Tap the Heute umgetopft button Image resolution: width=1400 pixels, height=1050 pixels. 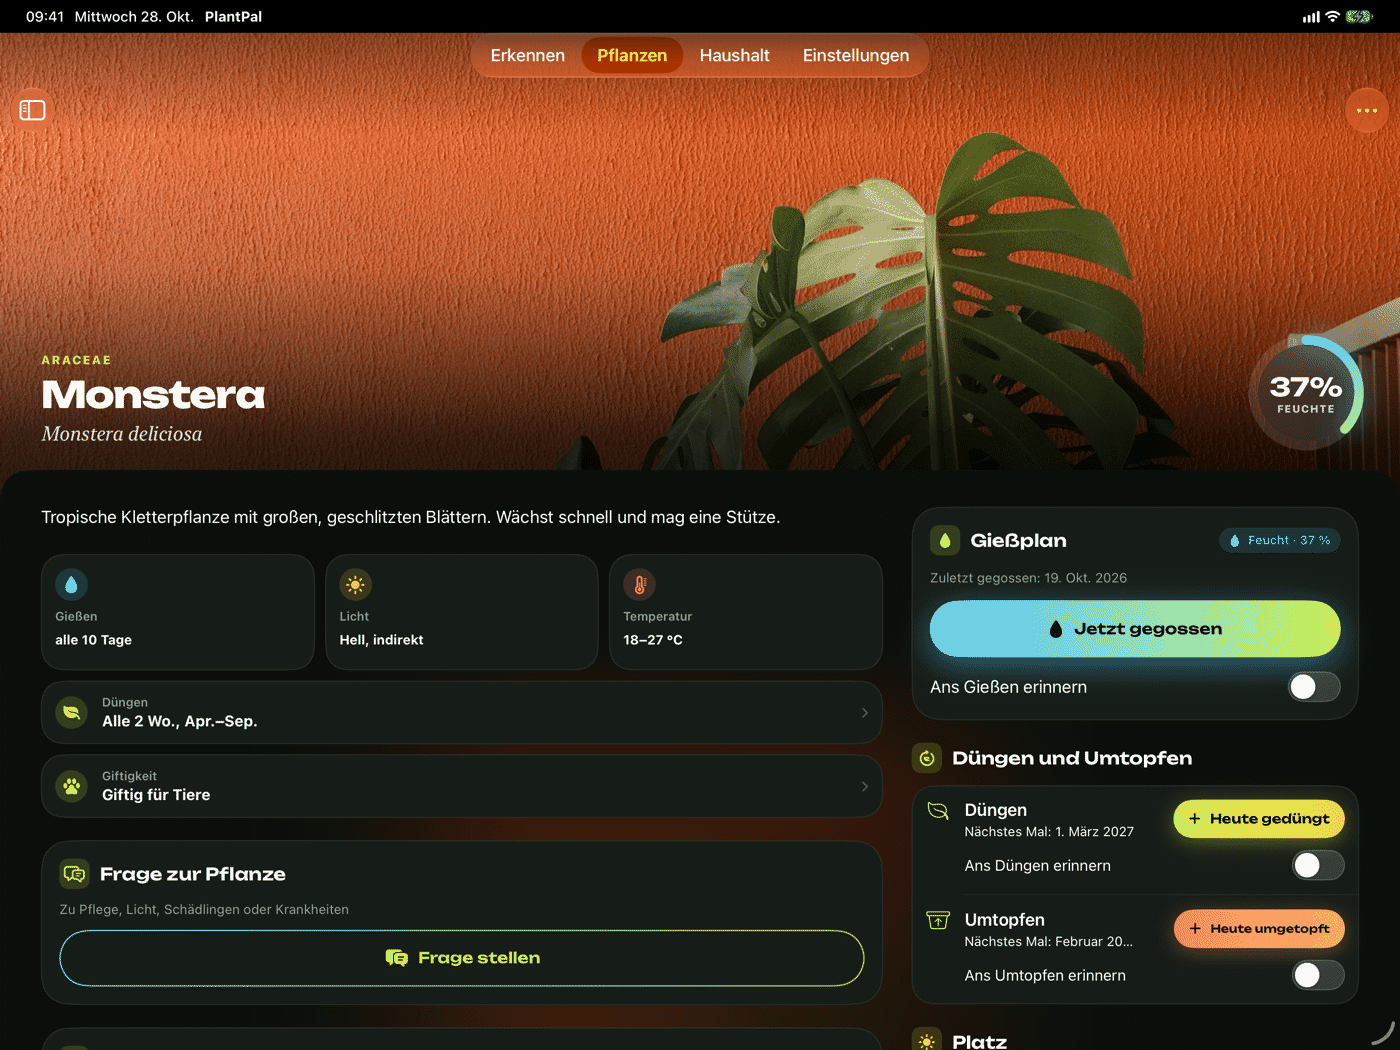pyautogui.click(x=1259, y=929)
